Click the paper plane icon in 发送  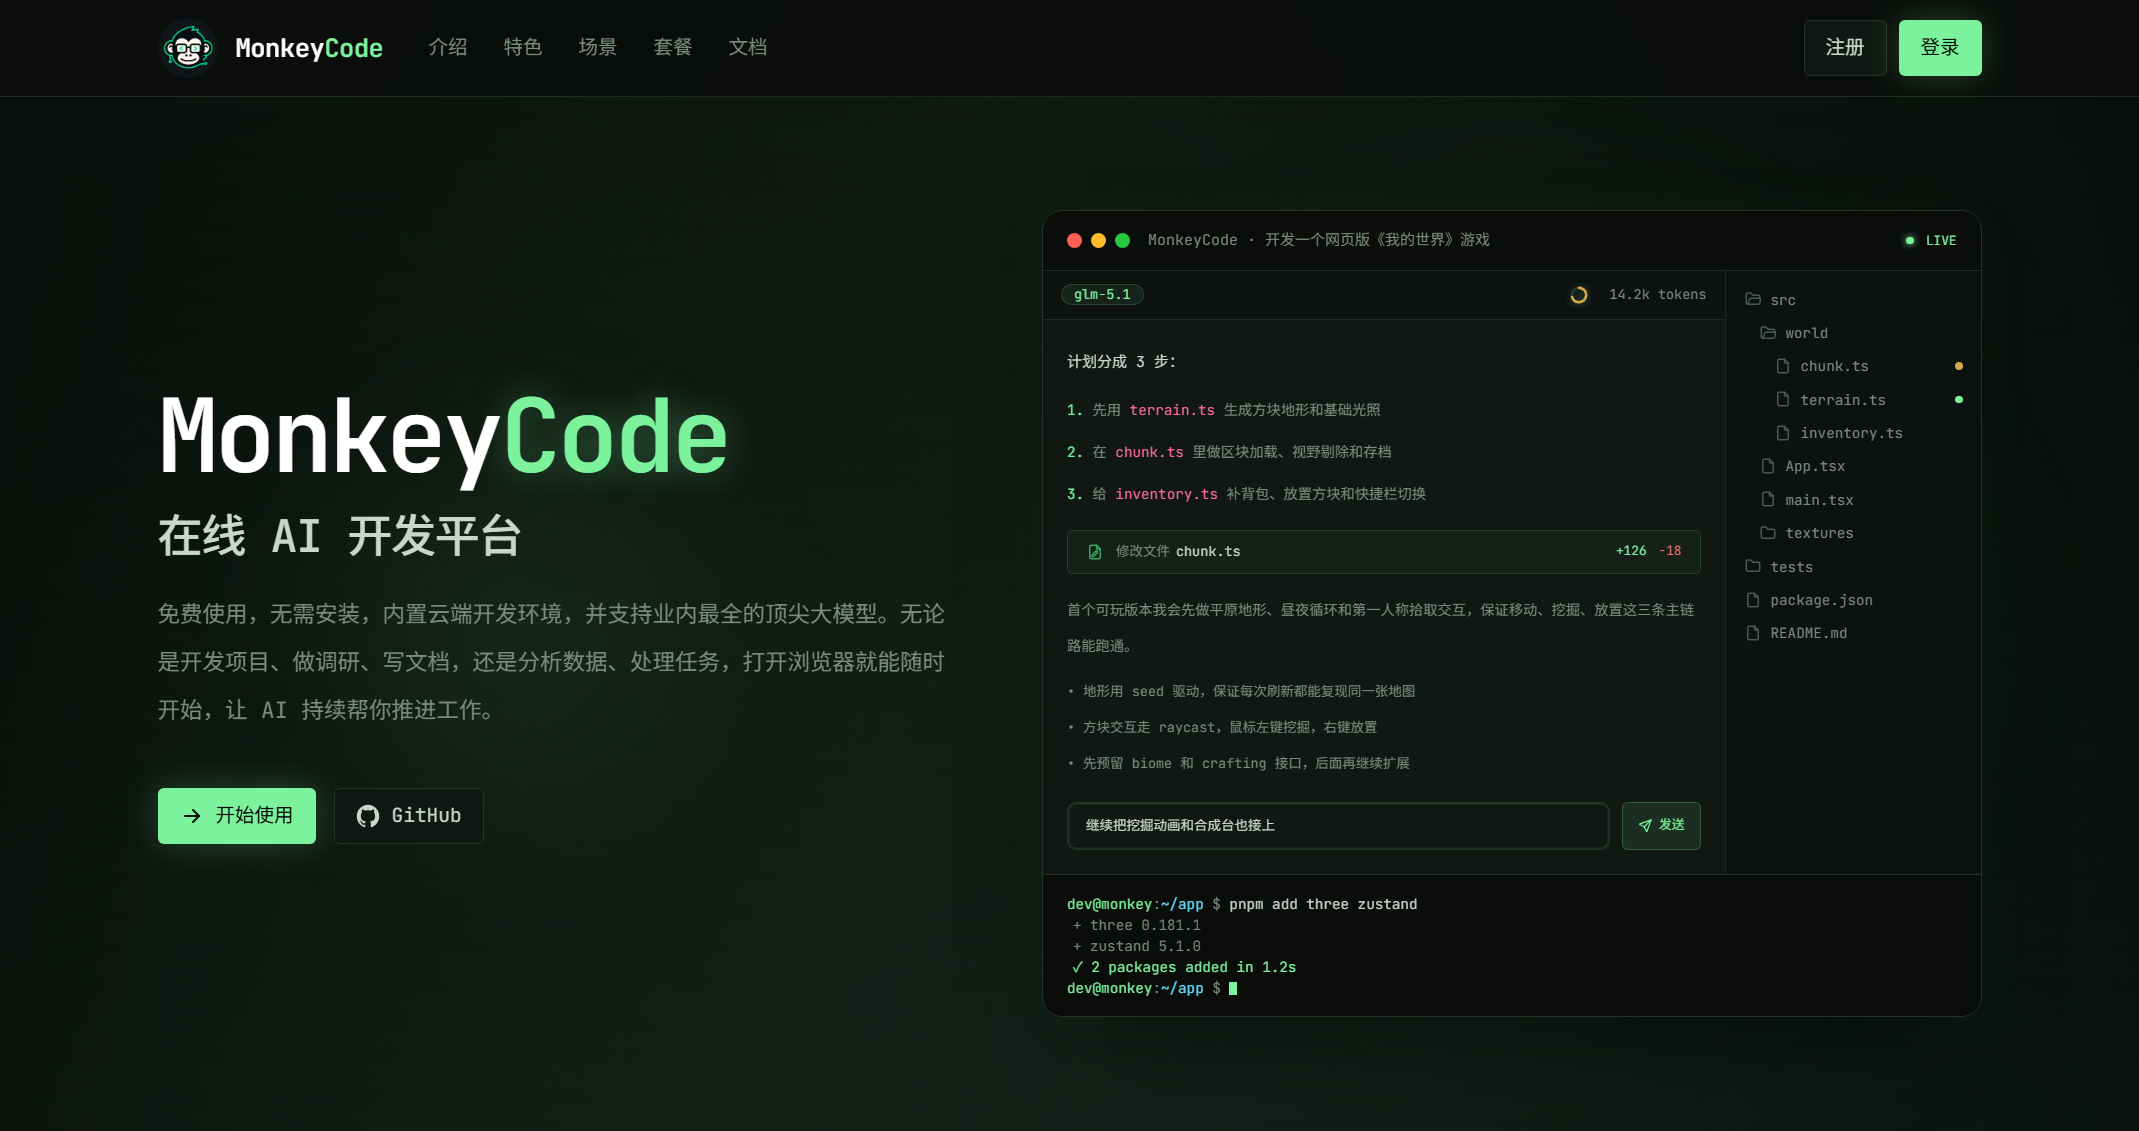click(x=1645, y=826)
